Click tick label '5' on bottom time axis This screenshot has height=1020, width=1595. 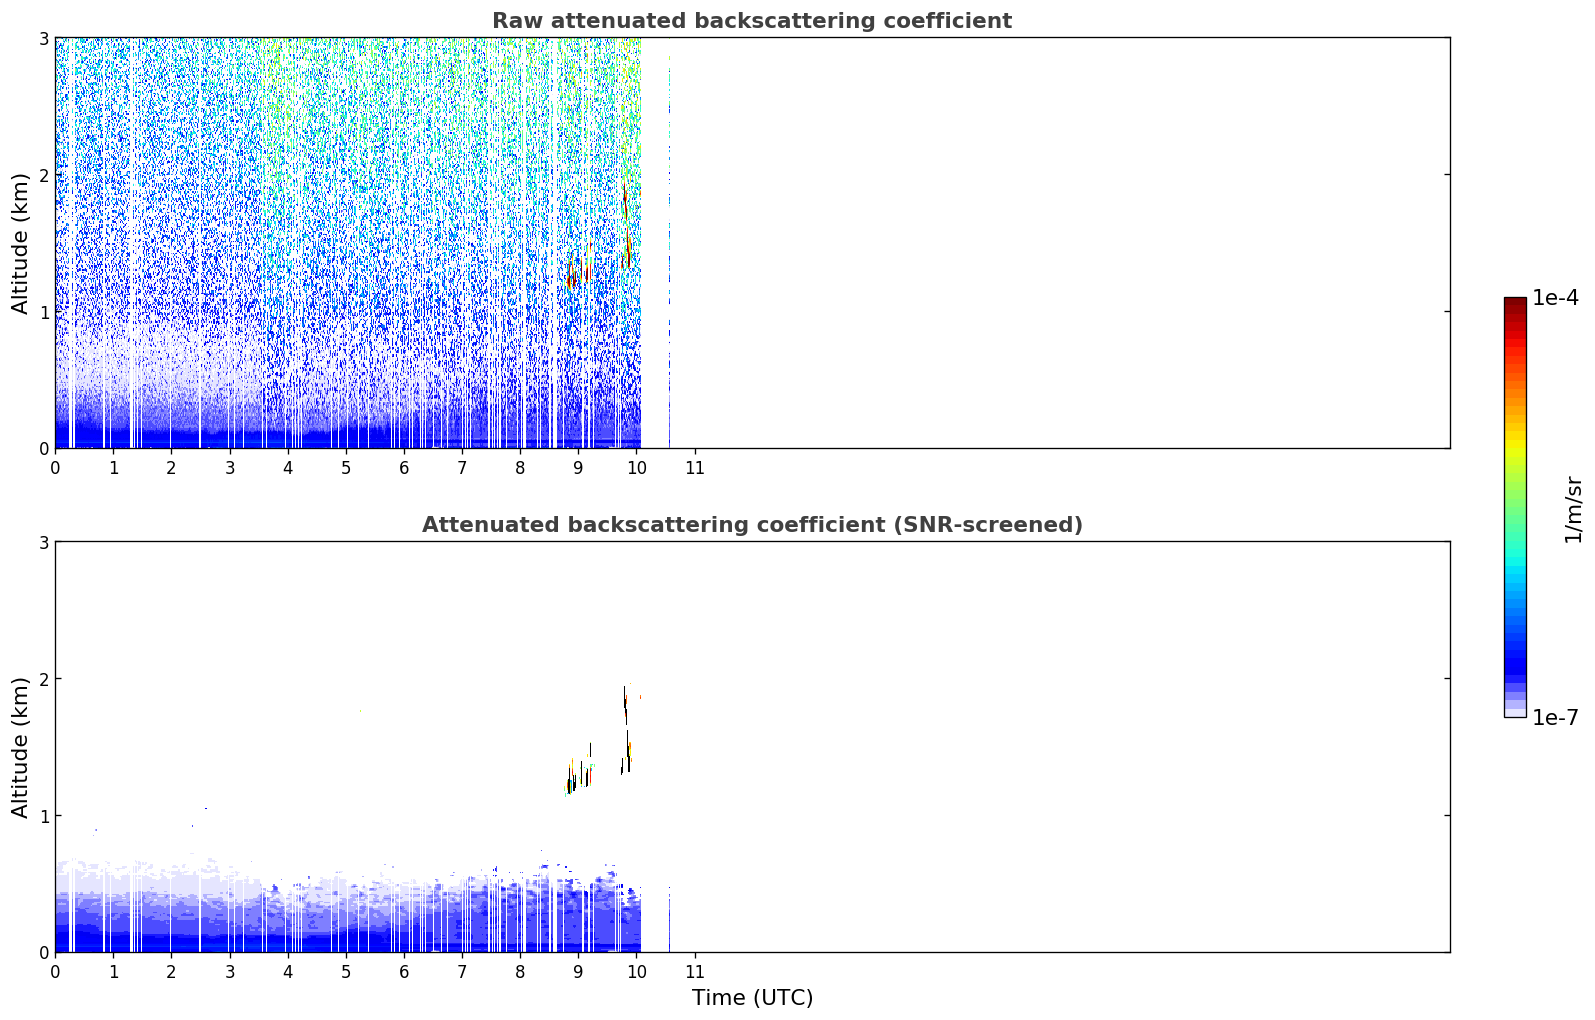346,972
